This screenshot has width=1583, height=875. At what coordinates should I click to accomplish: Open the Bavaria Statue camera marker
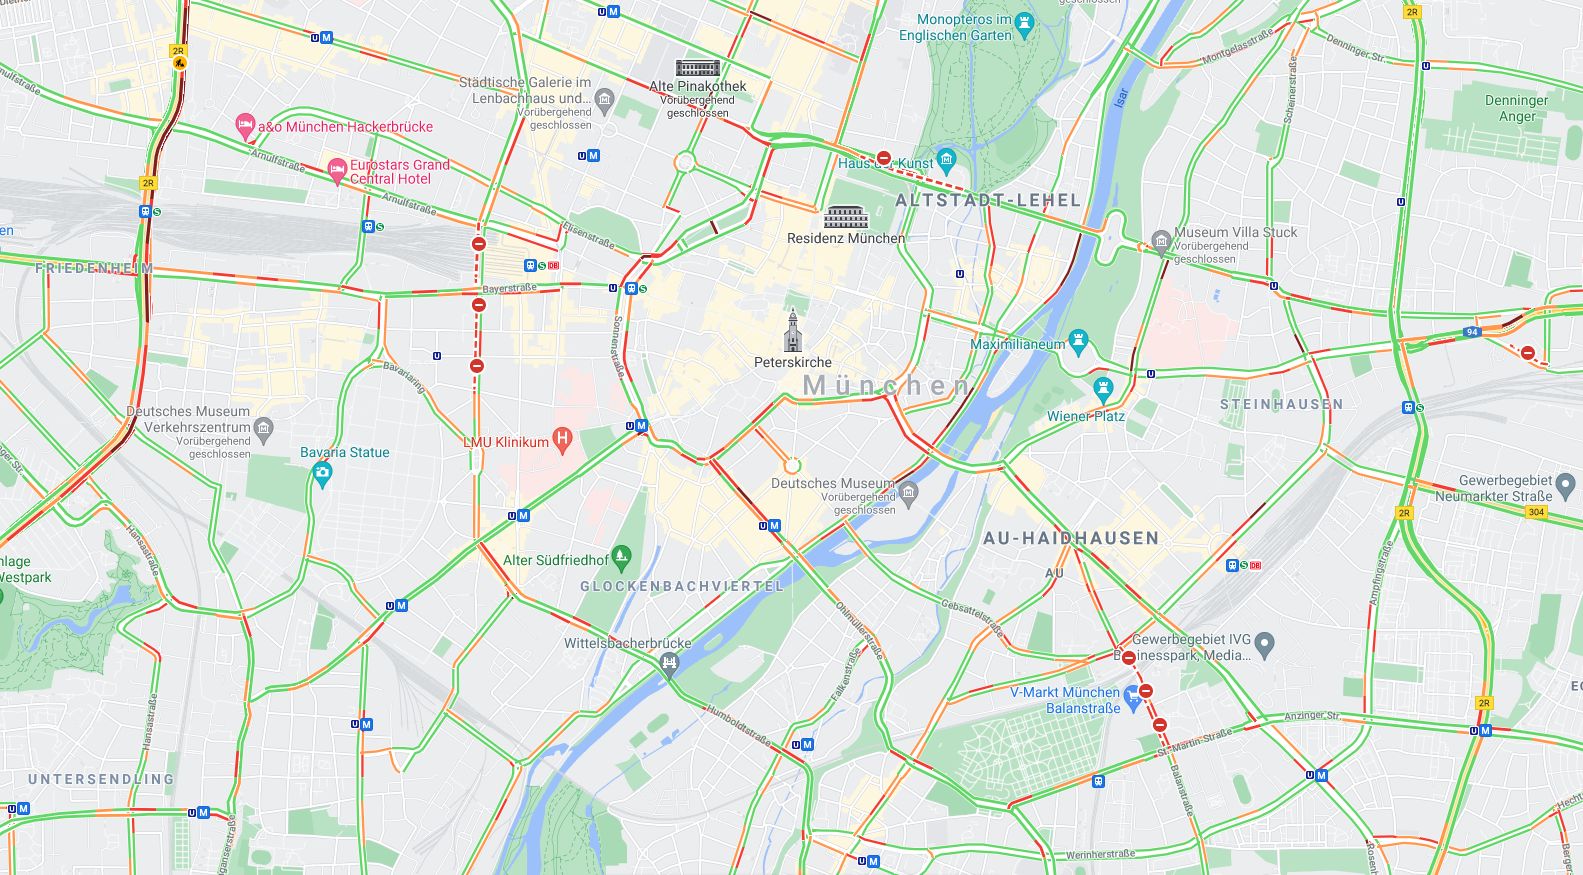(x=322, y=473)
